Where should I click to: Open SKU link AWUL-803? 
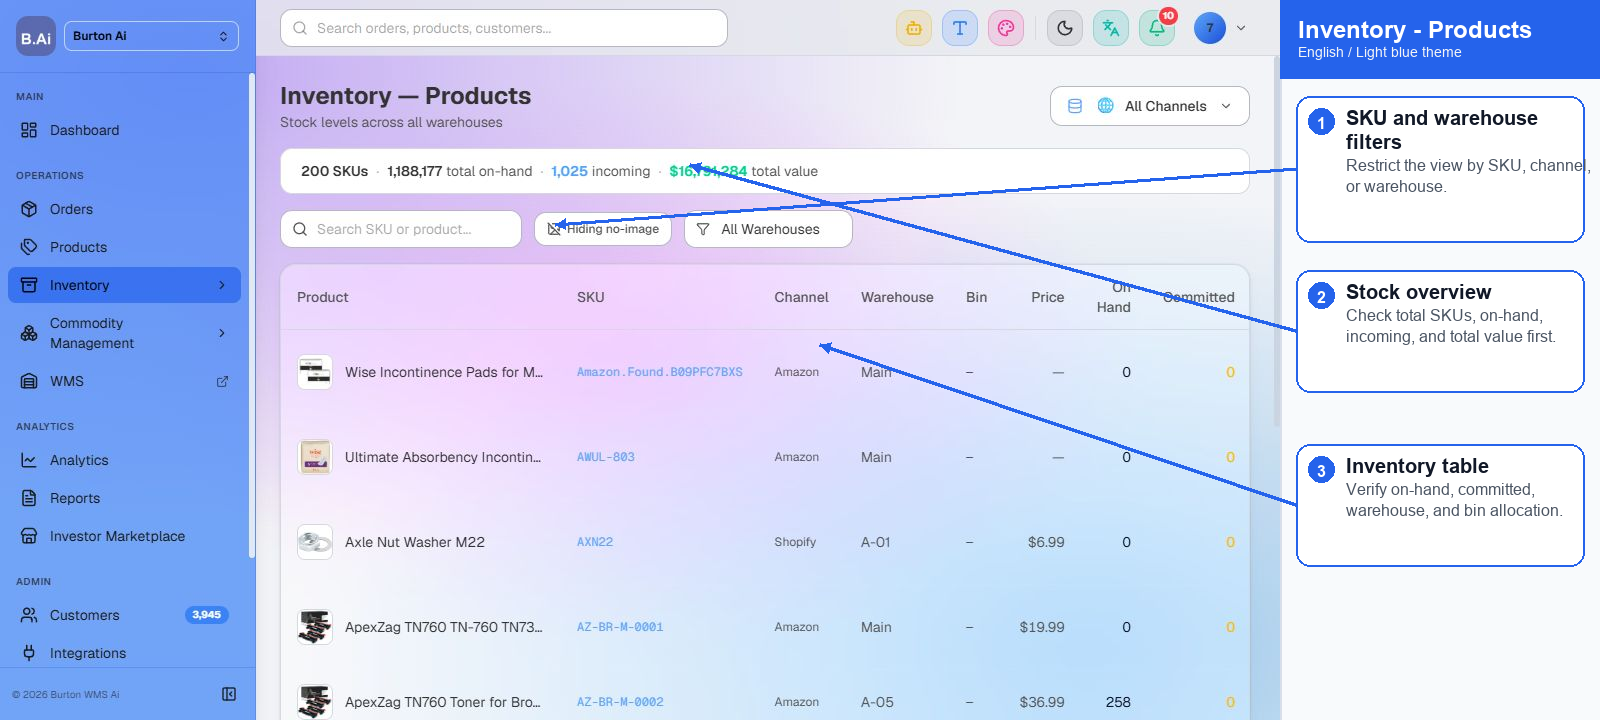[606, 457]
